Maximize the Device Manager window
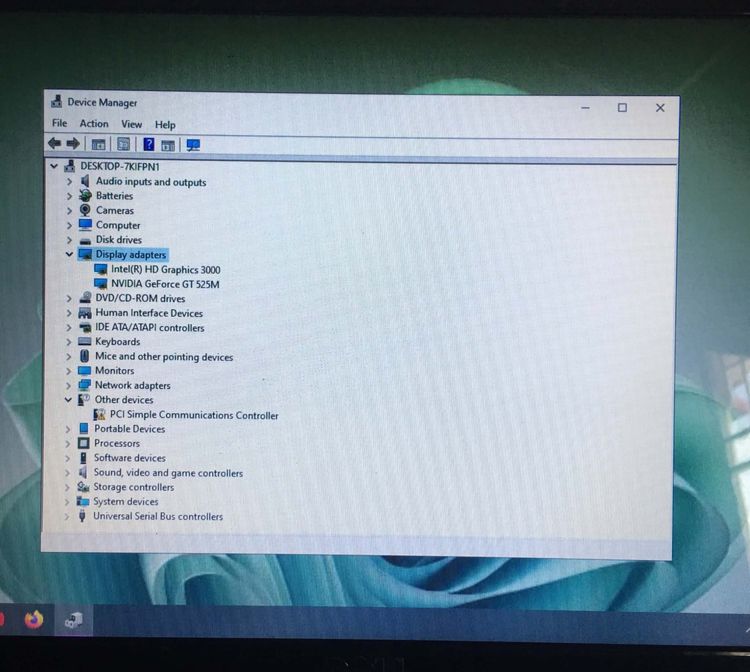This screenshot has height=672, width=750. [x=622, y=108]
